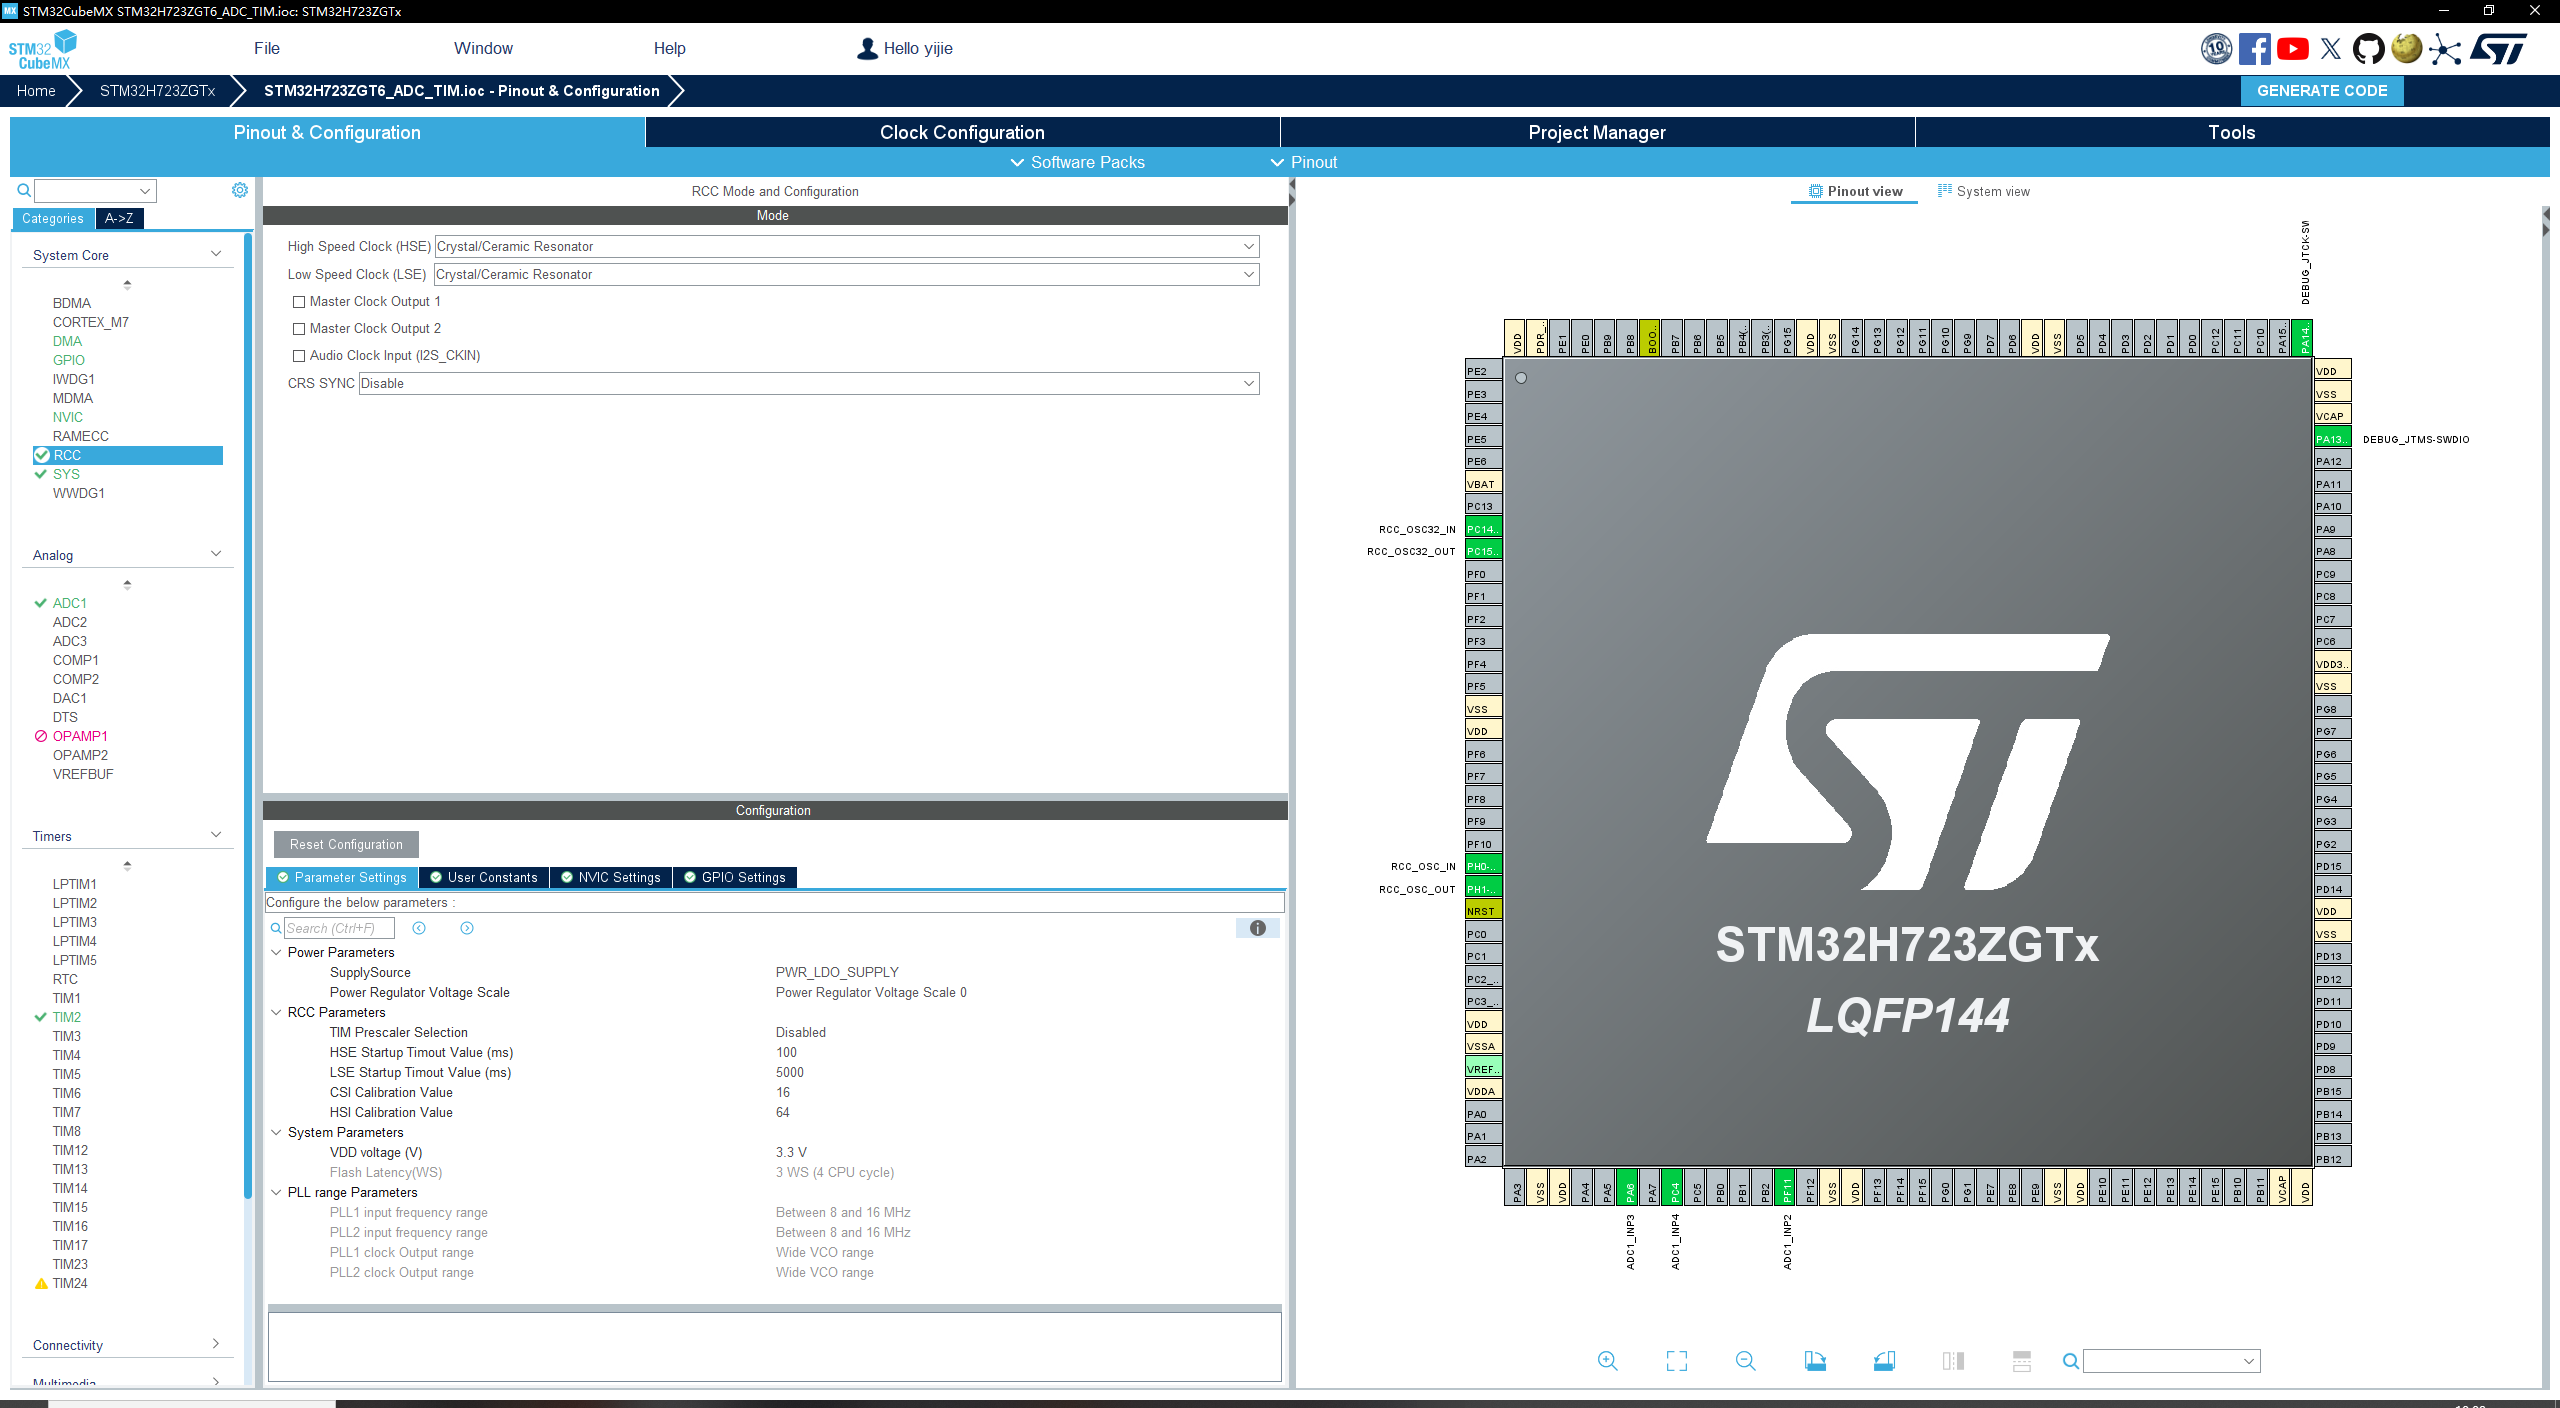The image size is (2560, 1408).
Task: Toggle vertical split view icon in pinout toolbar
Action: point(1953,1361)
